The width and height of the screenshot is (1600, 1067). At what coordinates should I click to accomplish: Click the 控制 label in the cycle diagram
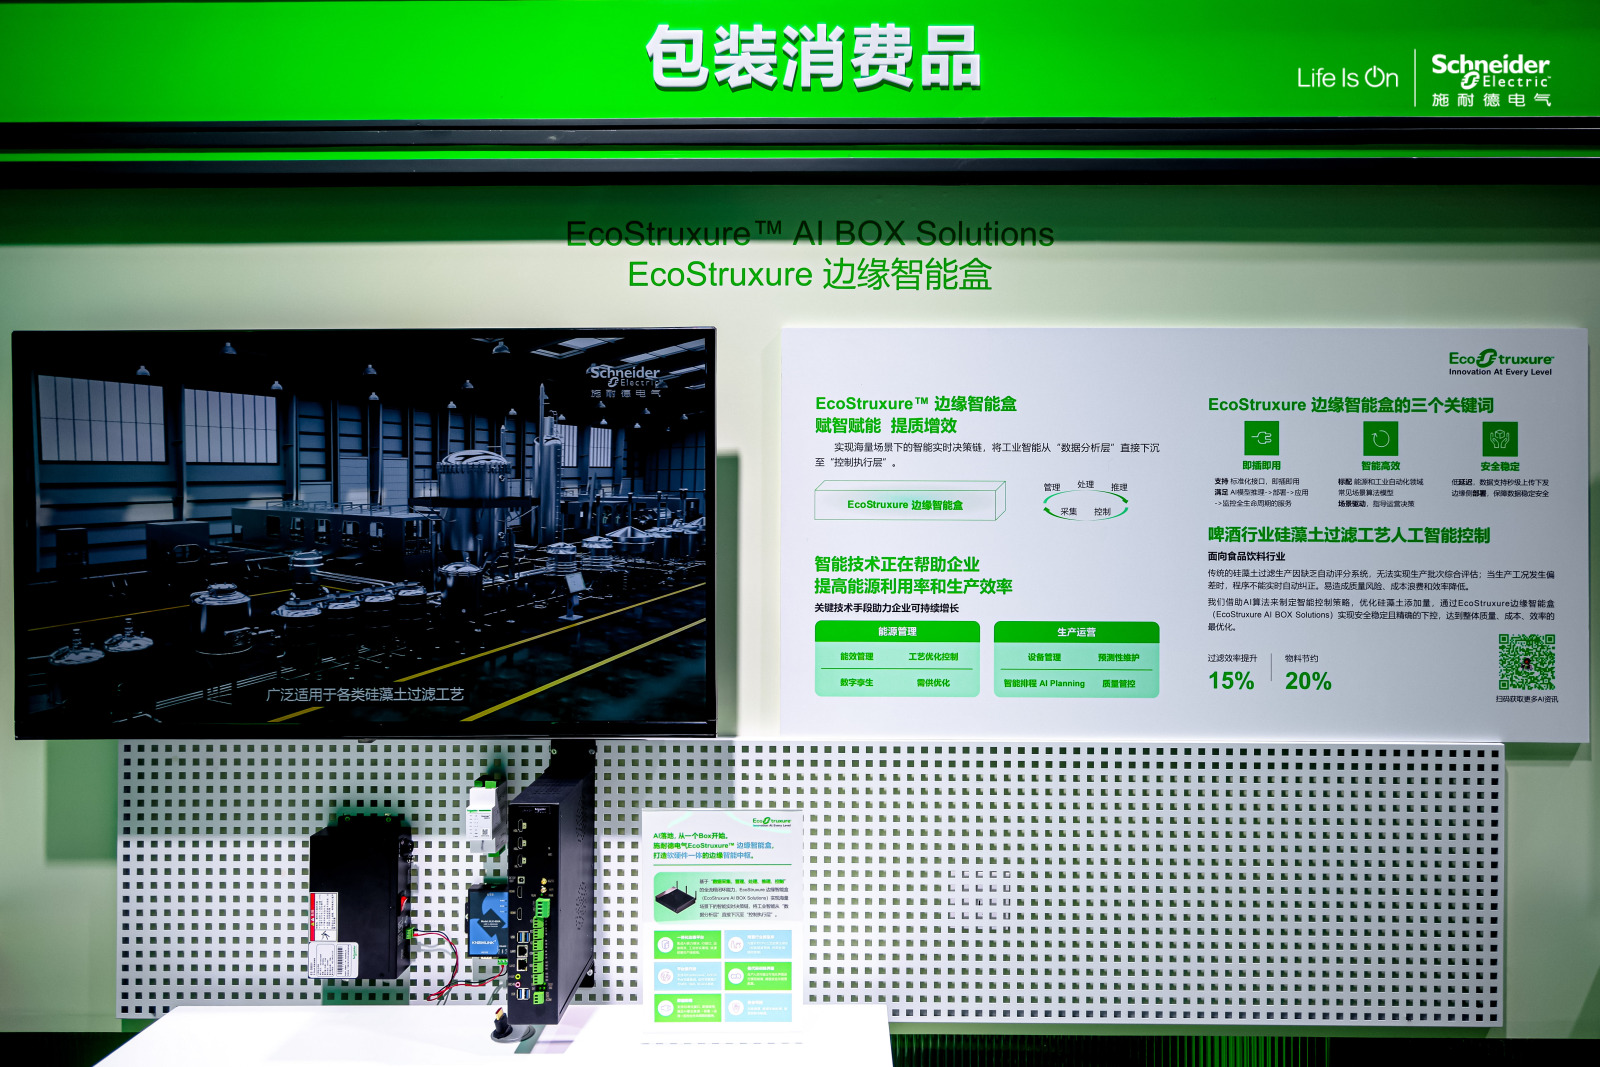click(1102, 512)
